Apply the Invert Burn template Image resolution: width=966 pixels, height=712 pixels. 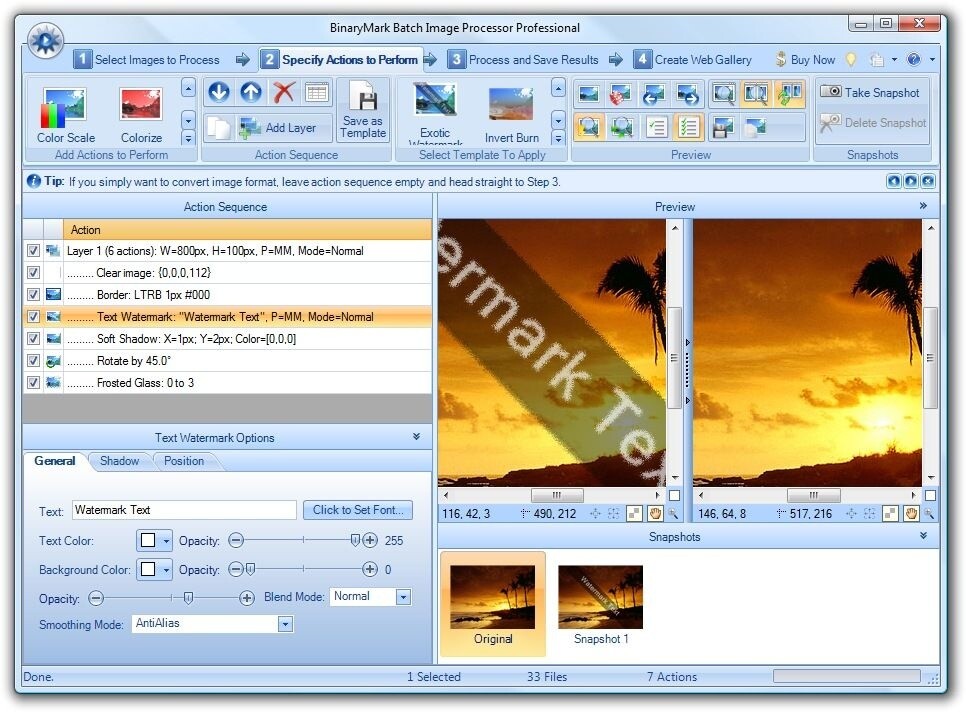click(x=510, y=105)
